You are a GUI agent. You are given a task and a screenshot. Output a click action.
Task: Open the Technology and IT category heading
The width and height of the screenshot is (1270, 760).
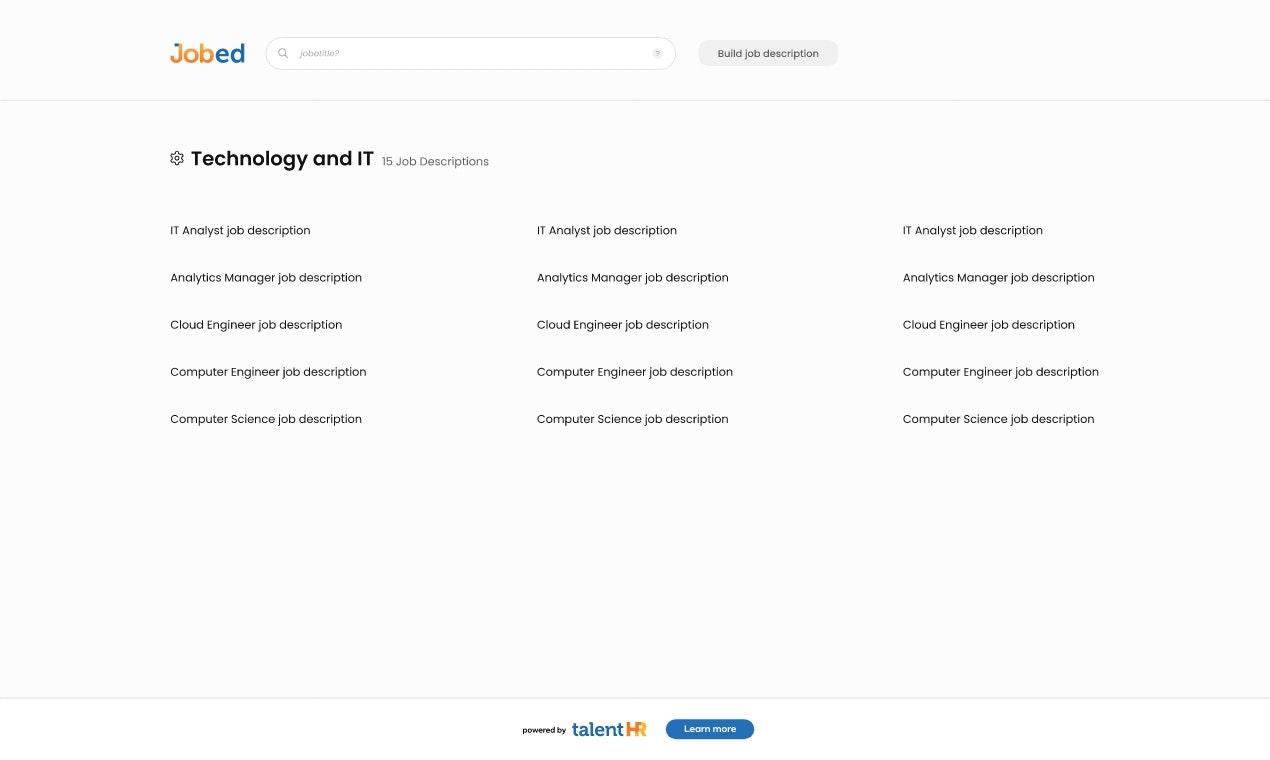click(282, 159)
